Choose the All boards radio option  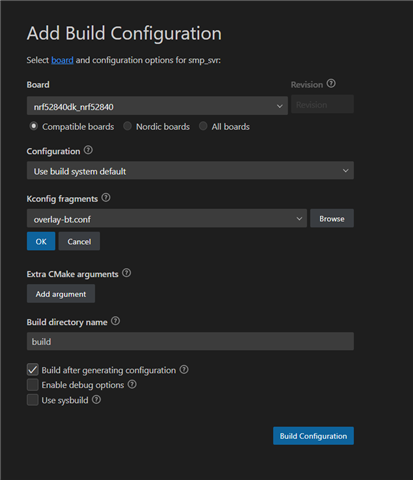click(203, 126)
